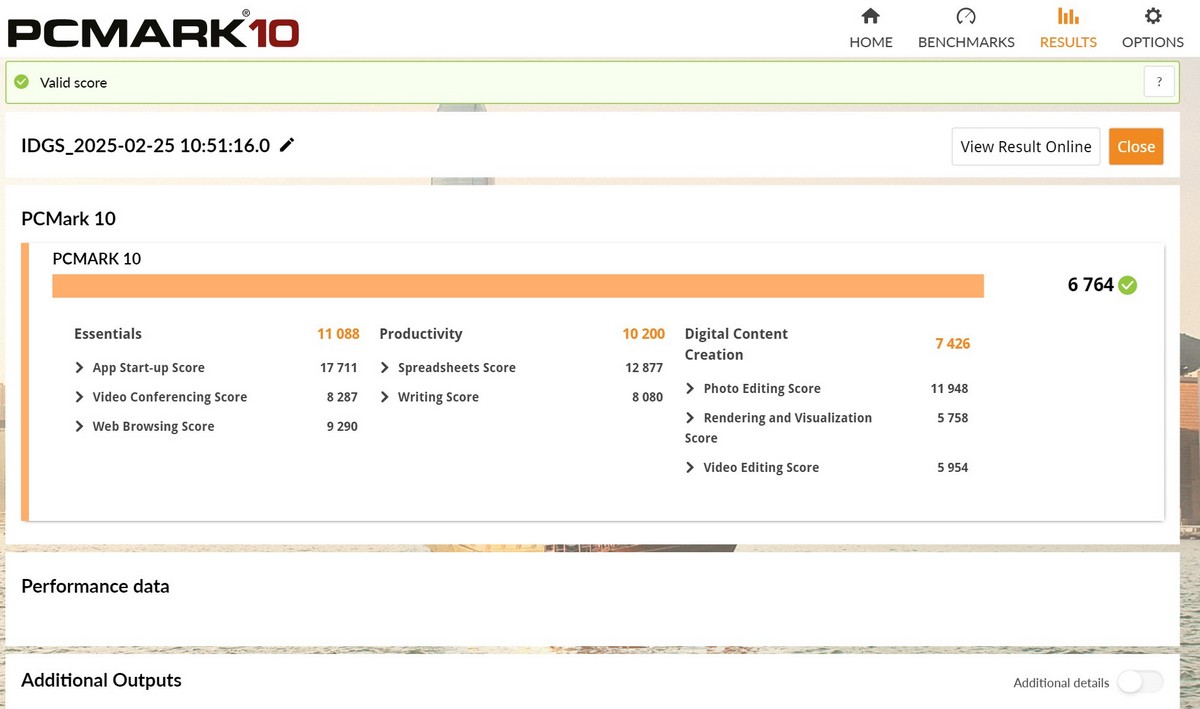Screen dimensions: 1200x709
Task: Click the Video Editing value 5 954
Action: 952,468
